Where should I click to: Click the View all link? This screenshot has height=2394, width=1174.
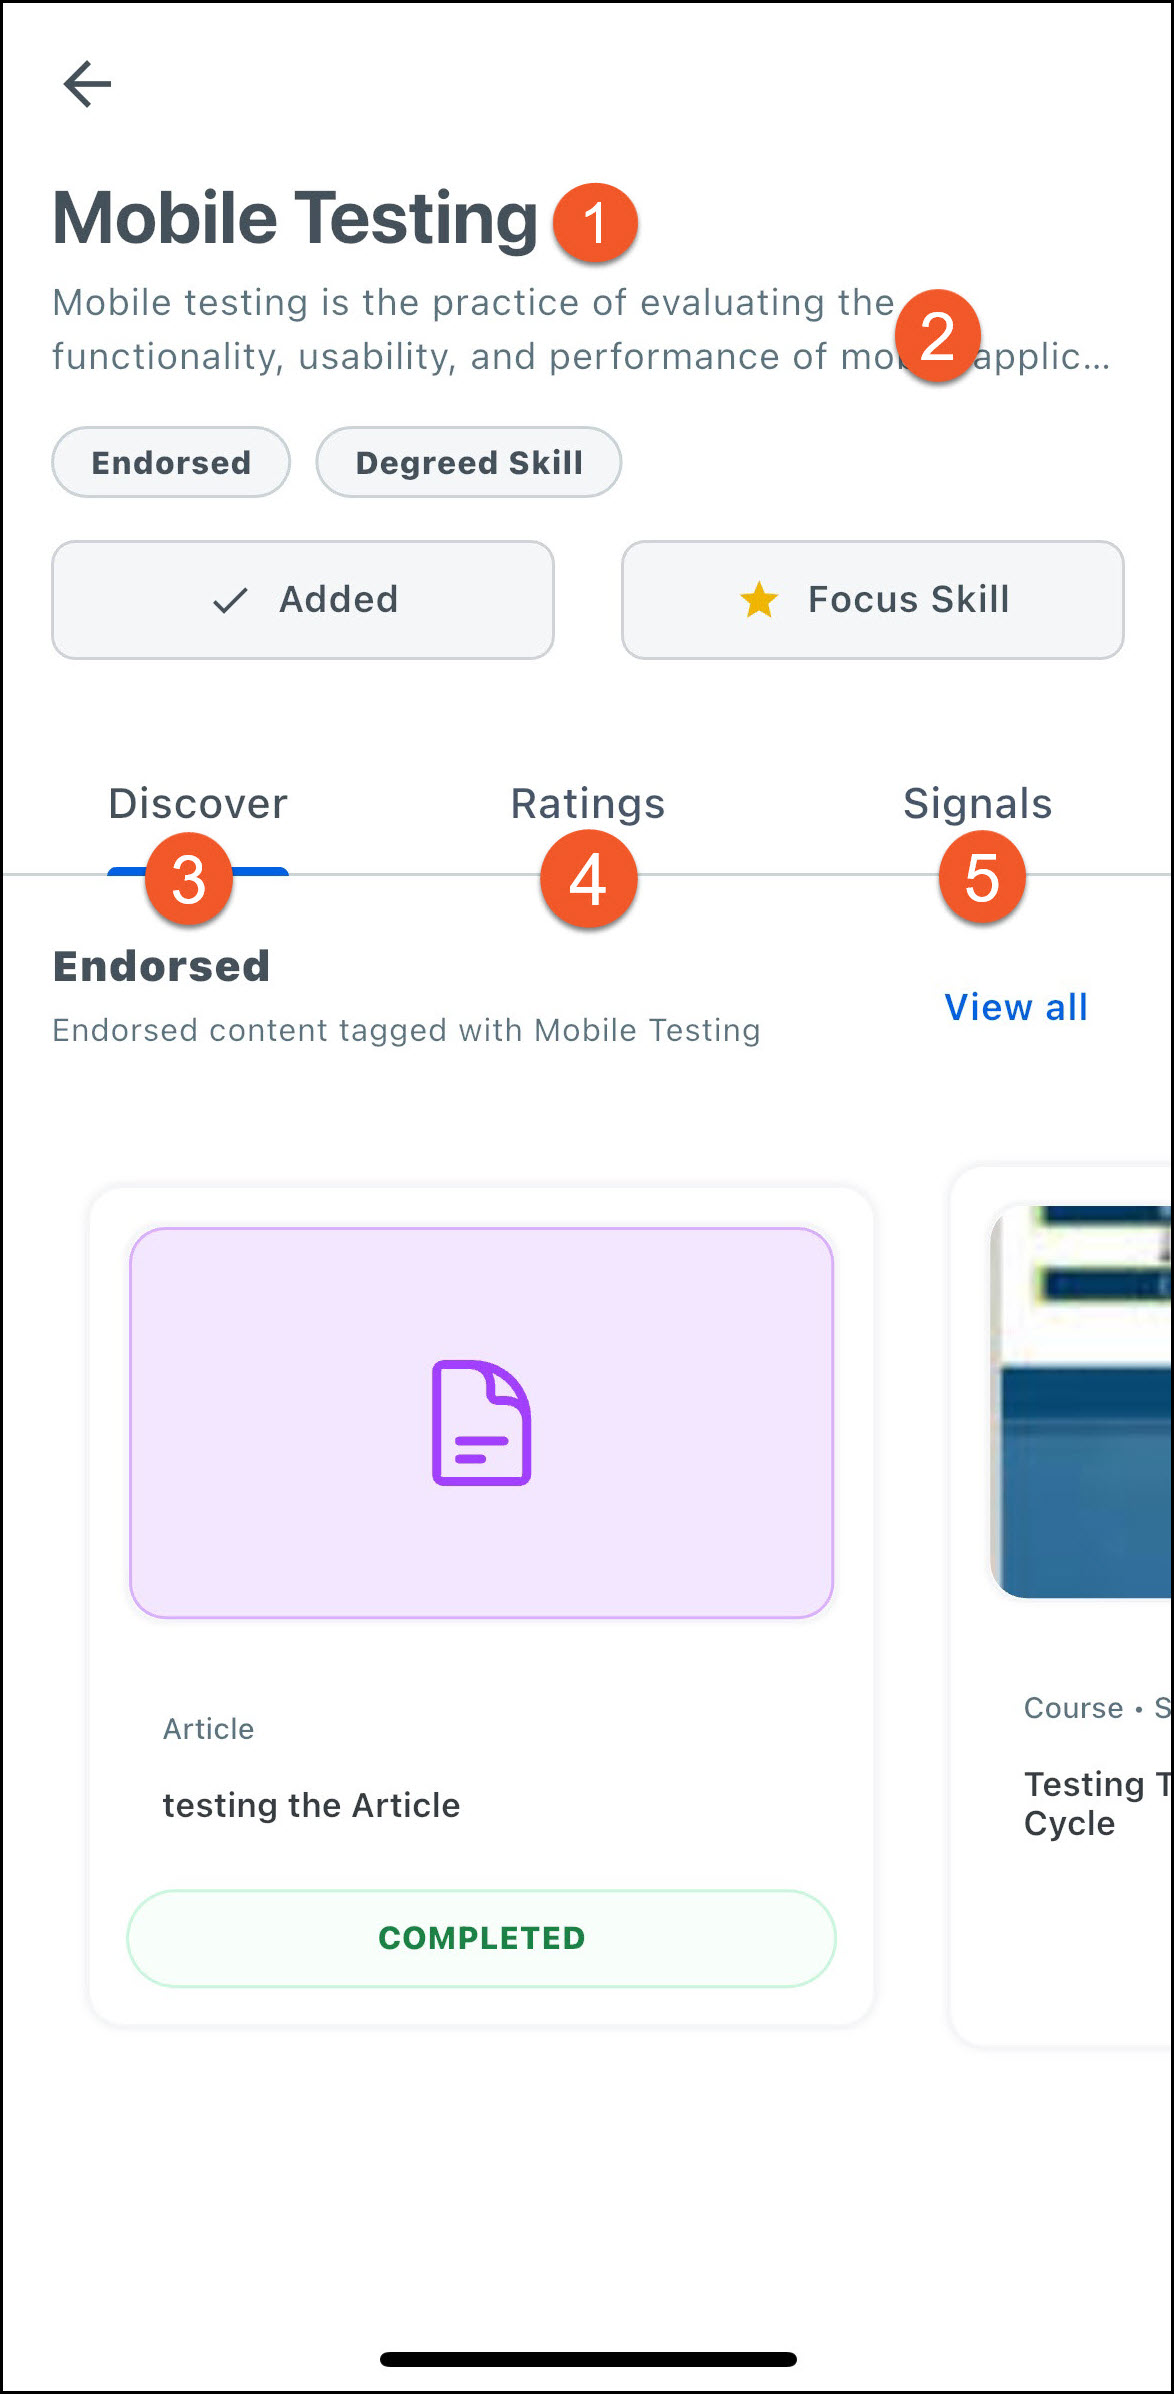1016,1007
